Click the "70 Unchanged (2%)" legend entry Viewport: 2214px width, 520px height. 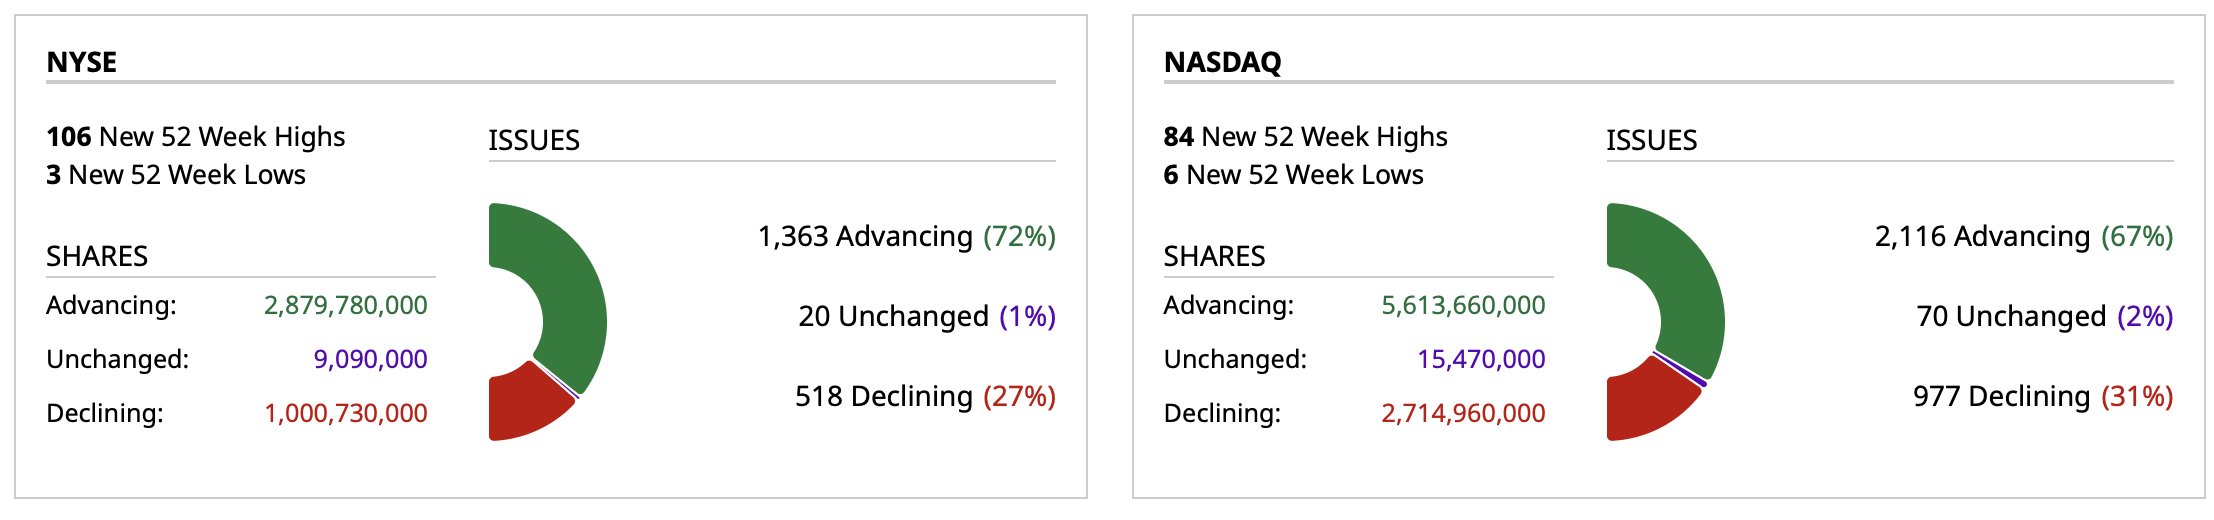2044,317
